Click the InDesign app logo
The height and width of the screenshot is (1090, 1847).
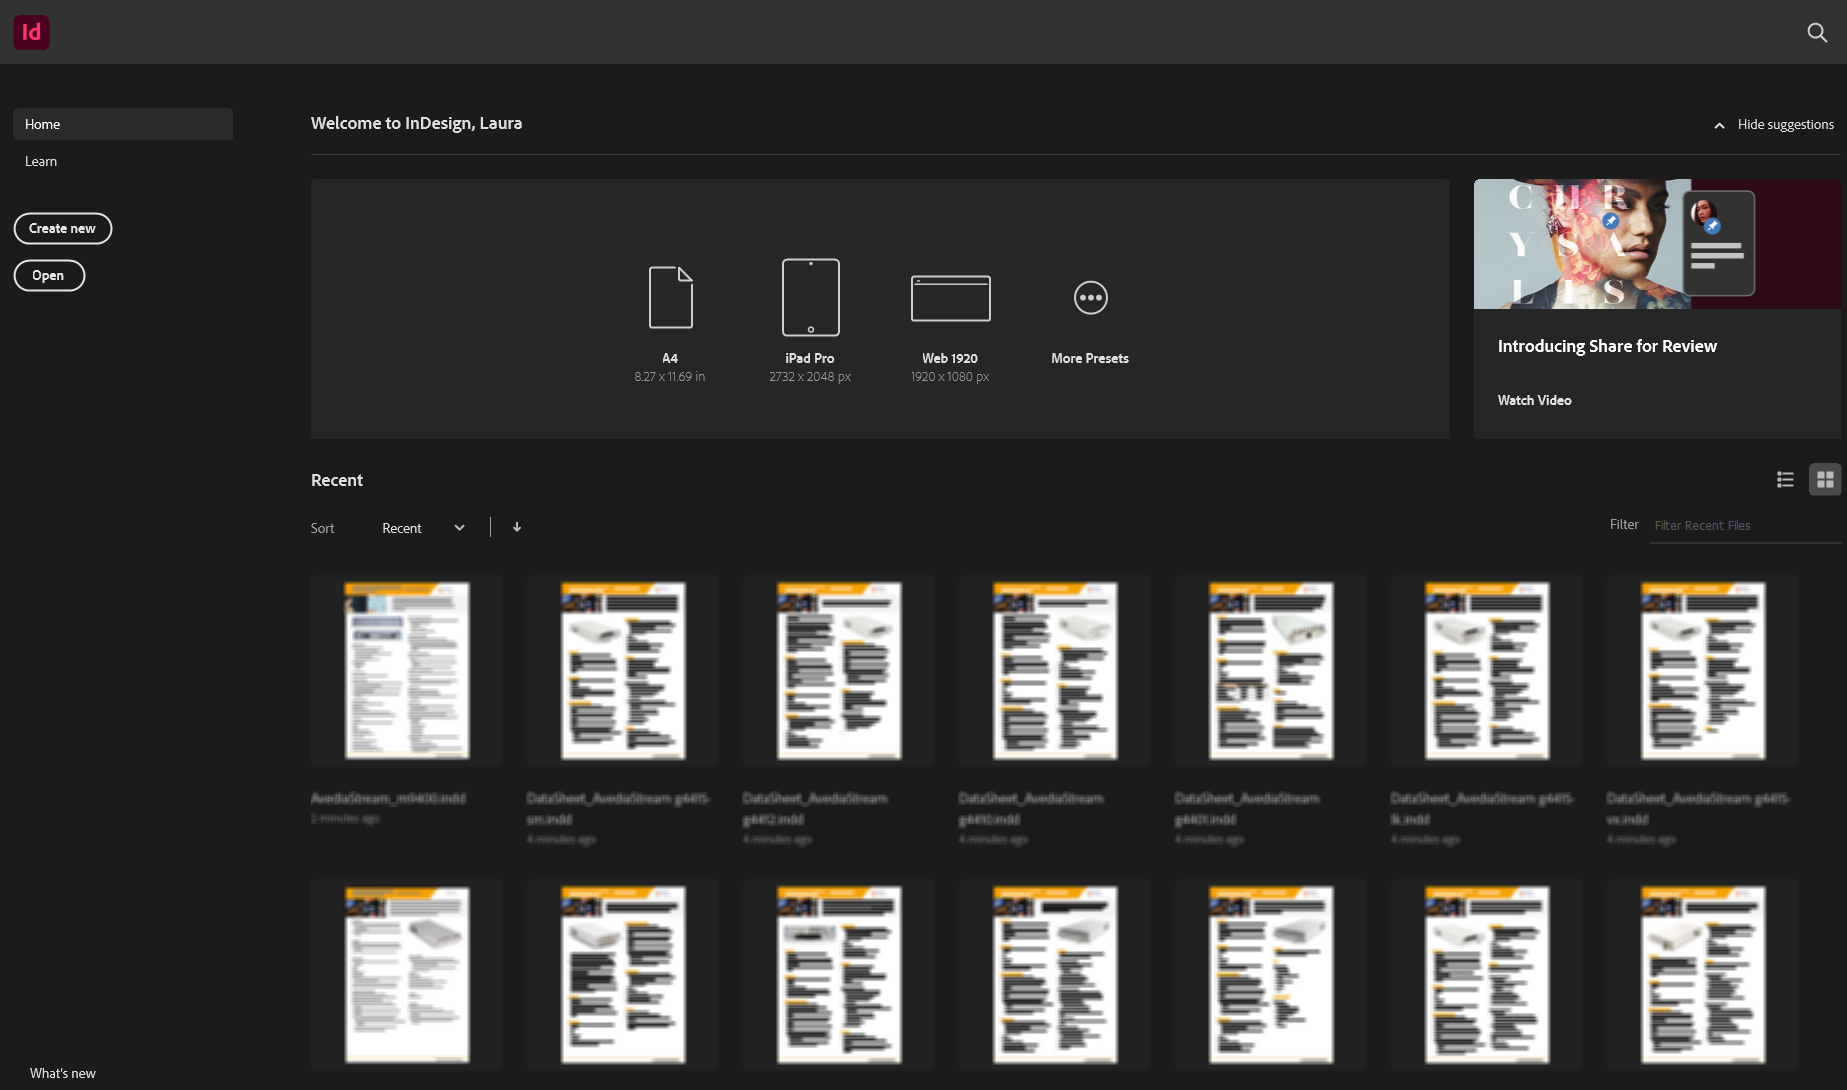coord(31,32)
